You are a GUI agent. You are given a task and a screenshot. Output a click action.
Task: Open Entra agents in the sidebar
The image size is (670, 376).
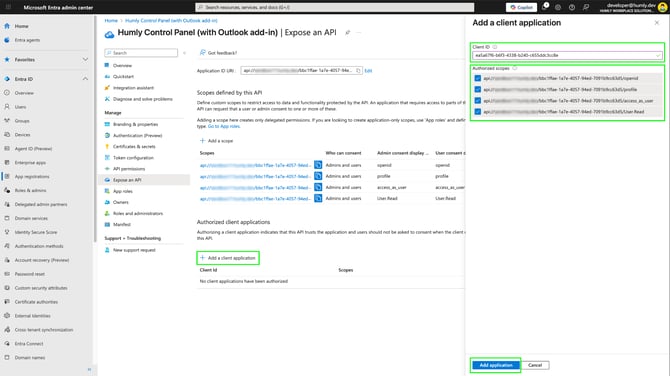point(27,40)
